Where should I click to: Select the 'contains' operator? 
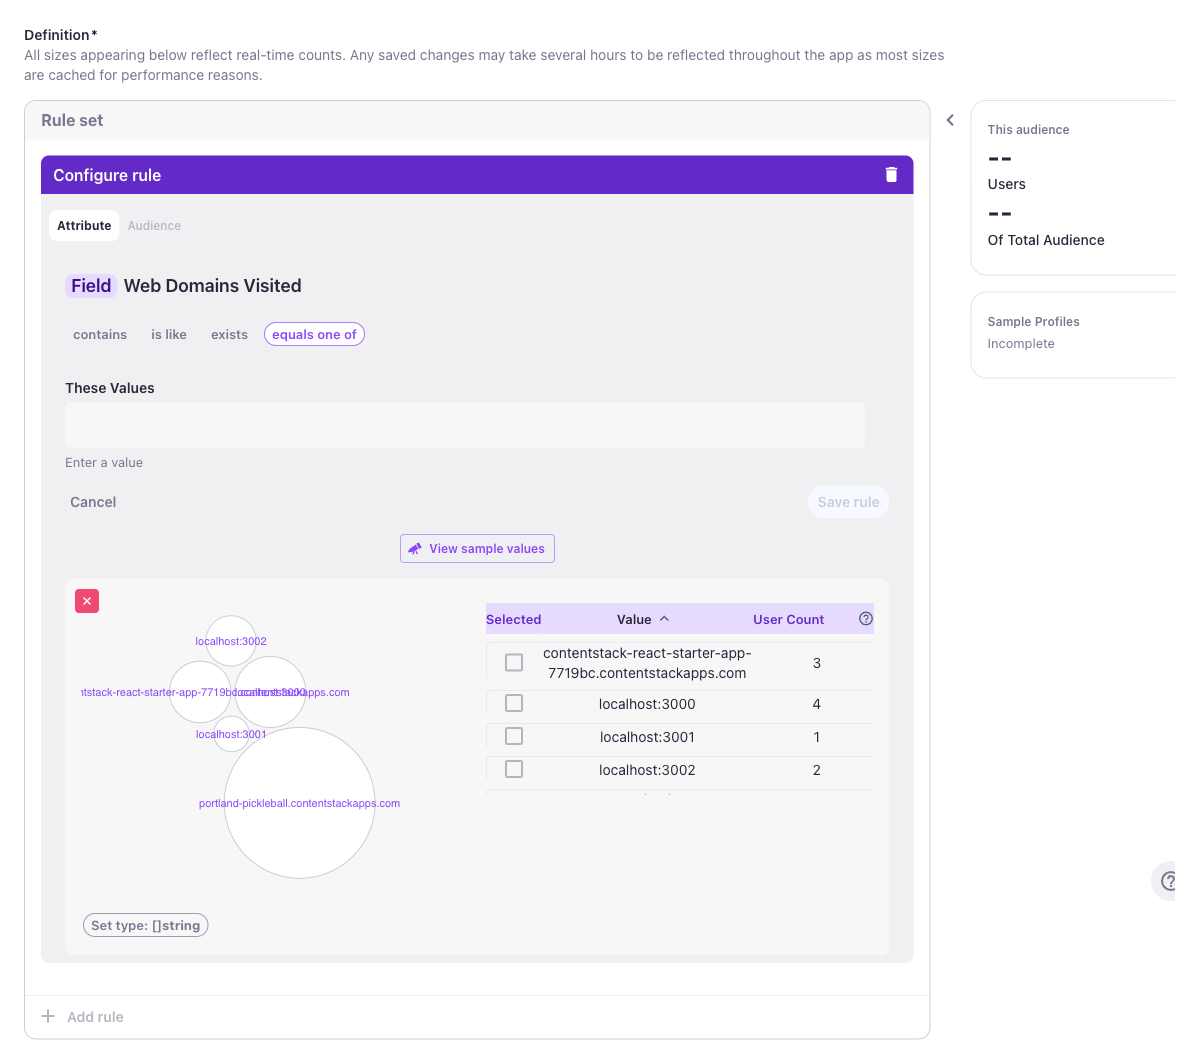pyautogui.click(x=100, y=334)
